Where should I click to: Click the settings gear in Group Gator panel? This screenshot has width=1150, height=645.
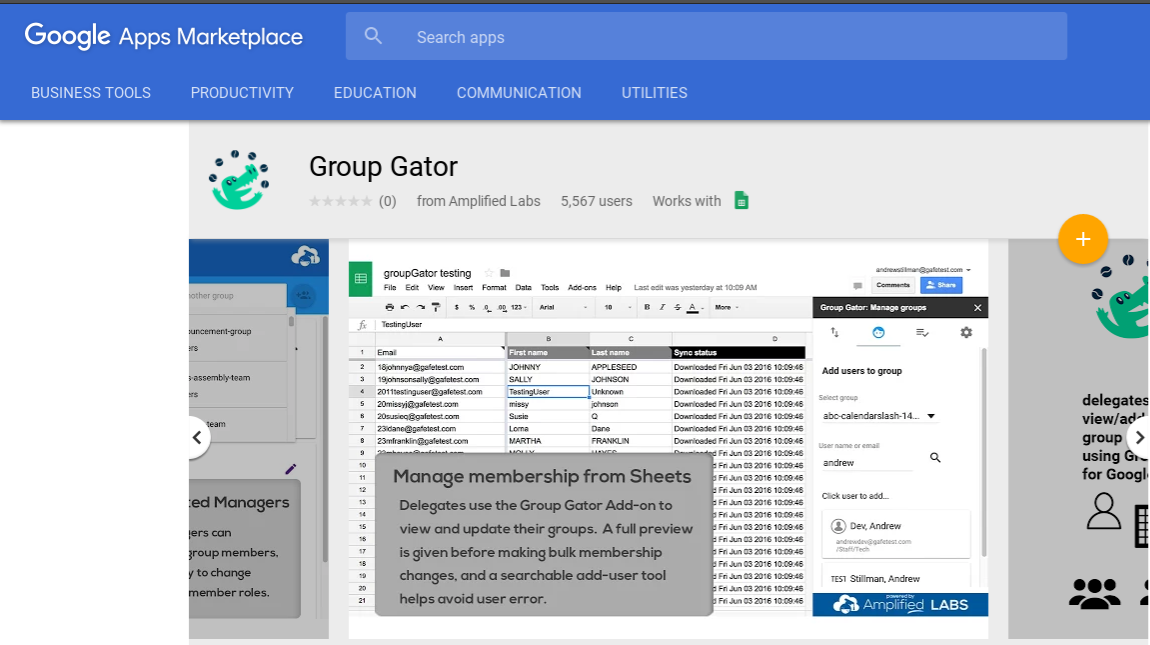[966, 332]
